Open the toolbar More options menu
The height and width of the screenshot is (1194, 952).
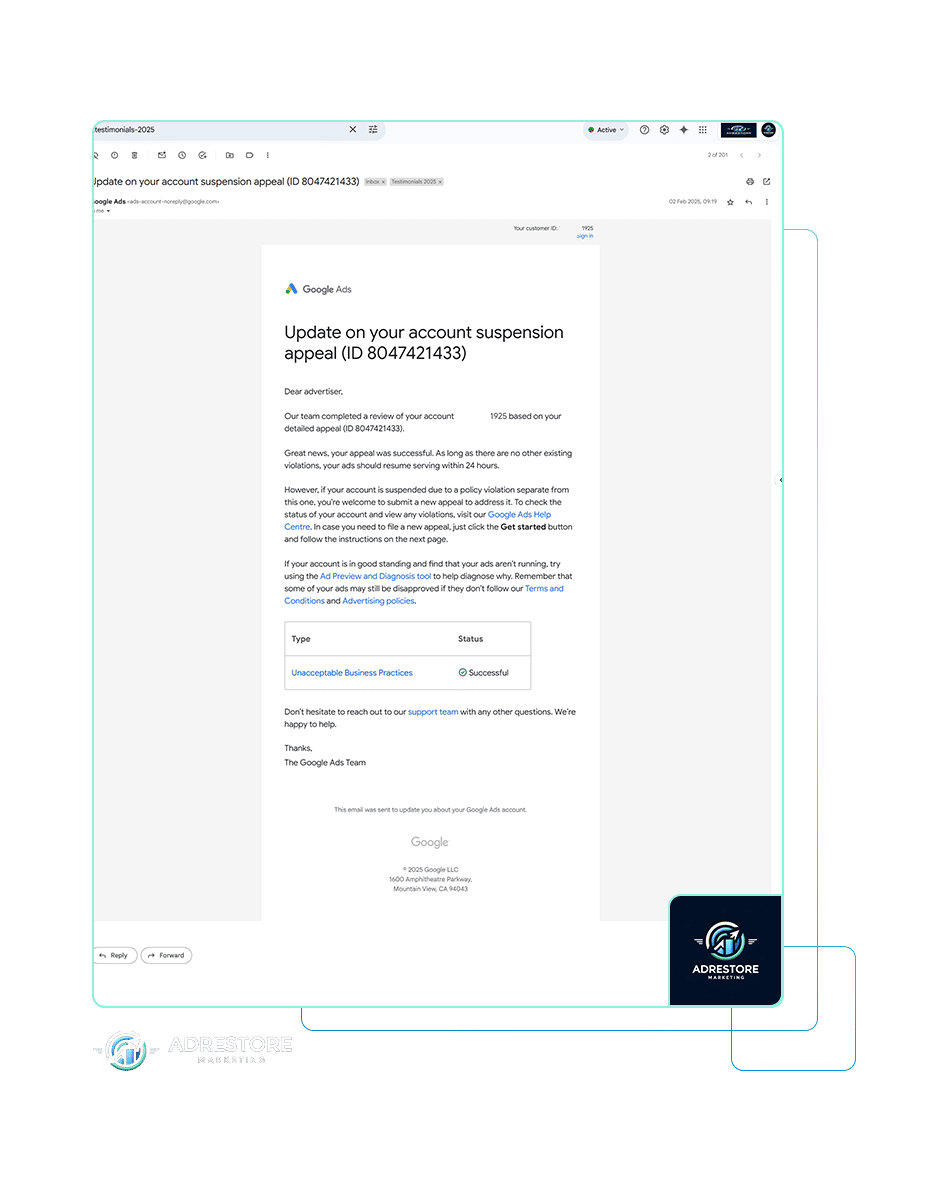click(267, 155)
